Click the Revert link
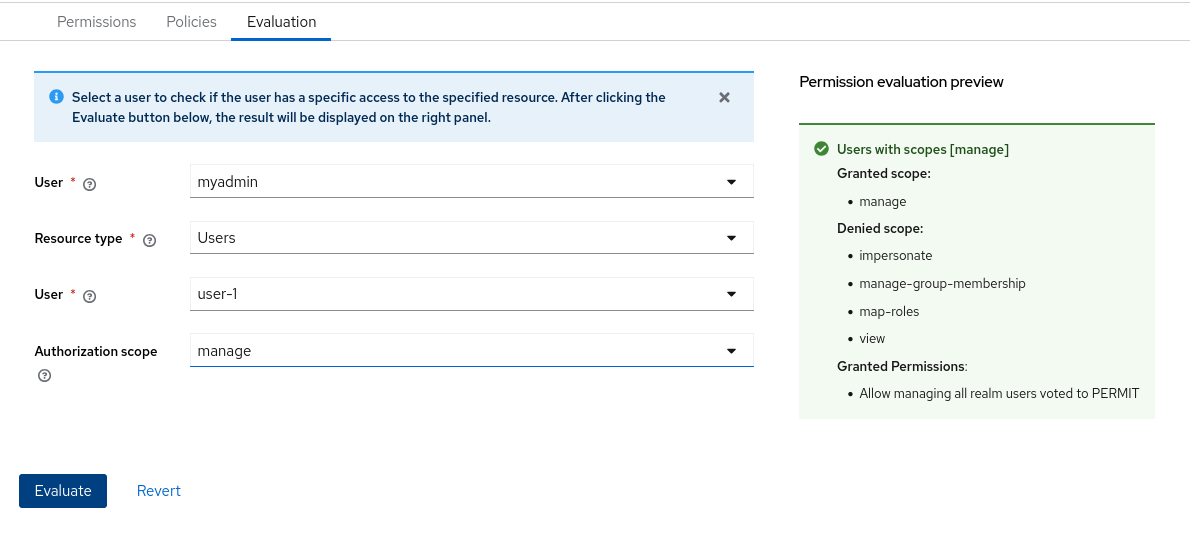The width and height of the screenshot is (1190, 537). pyautogui.click(x=158, y=491)
